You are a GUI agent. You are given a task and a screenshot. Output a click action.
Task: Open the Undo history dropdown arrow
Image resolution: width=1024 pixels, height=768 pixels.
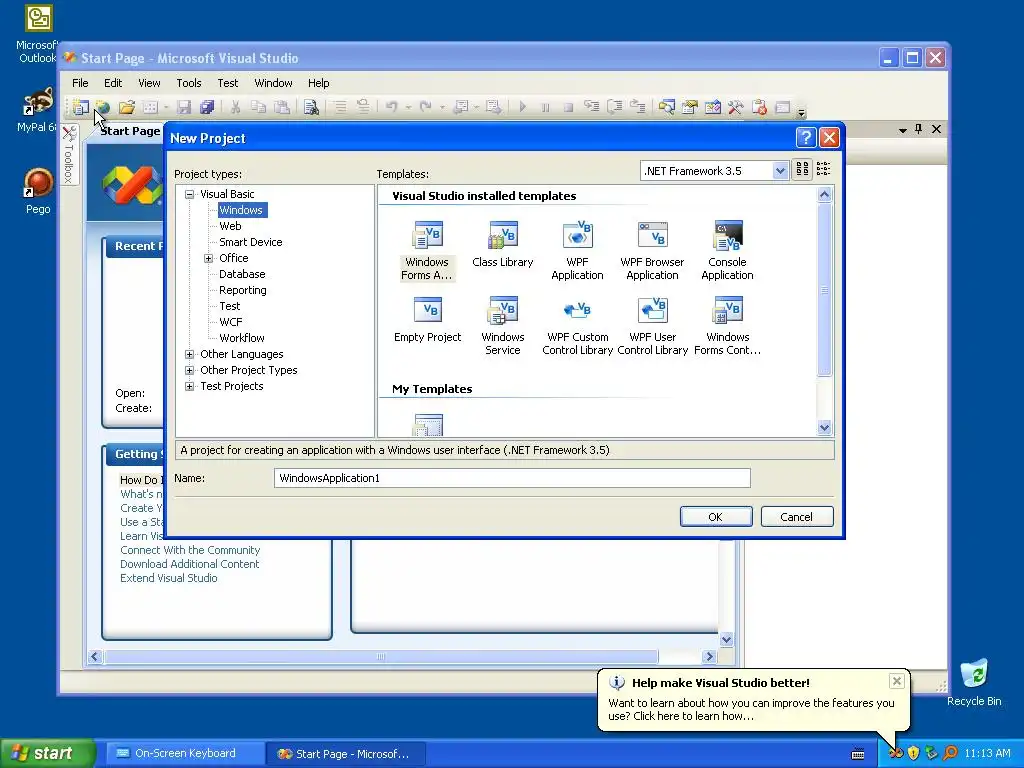(408, 107)
